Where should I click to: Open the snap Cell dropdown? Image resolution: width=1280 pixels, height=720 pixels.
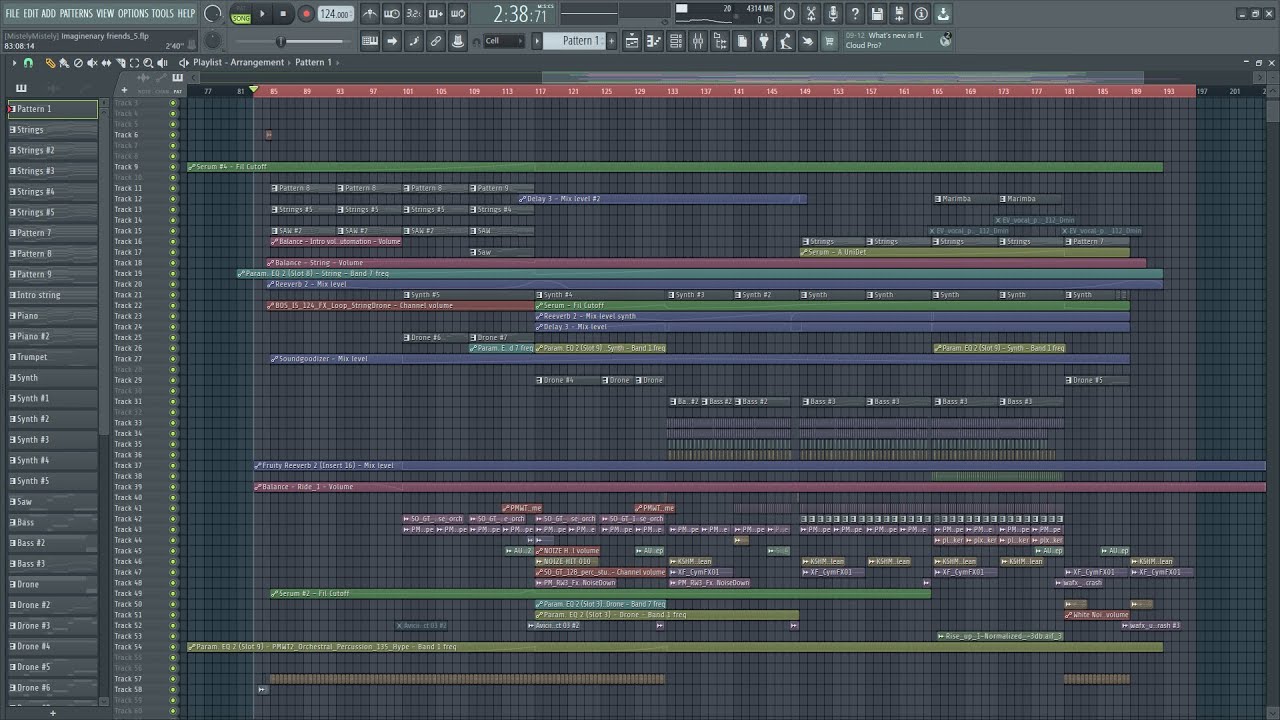(x=503, y=41)
